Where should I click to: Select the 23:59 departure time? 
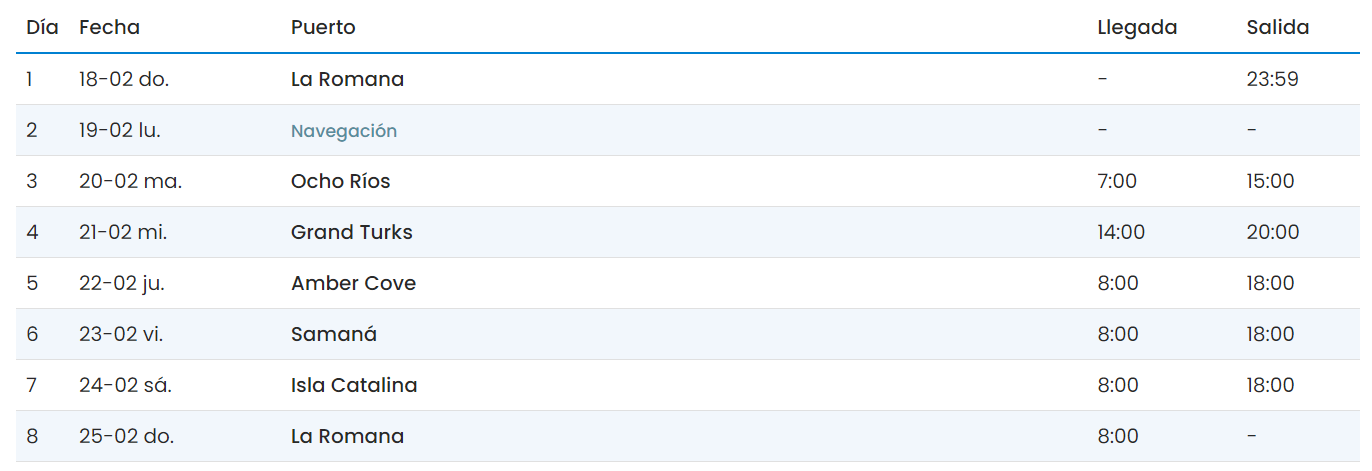point(1272,79)
